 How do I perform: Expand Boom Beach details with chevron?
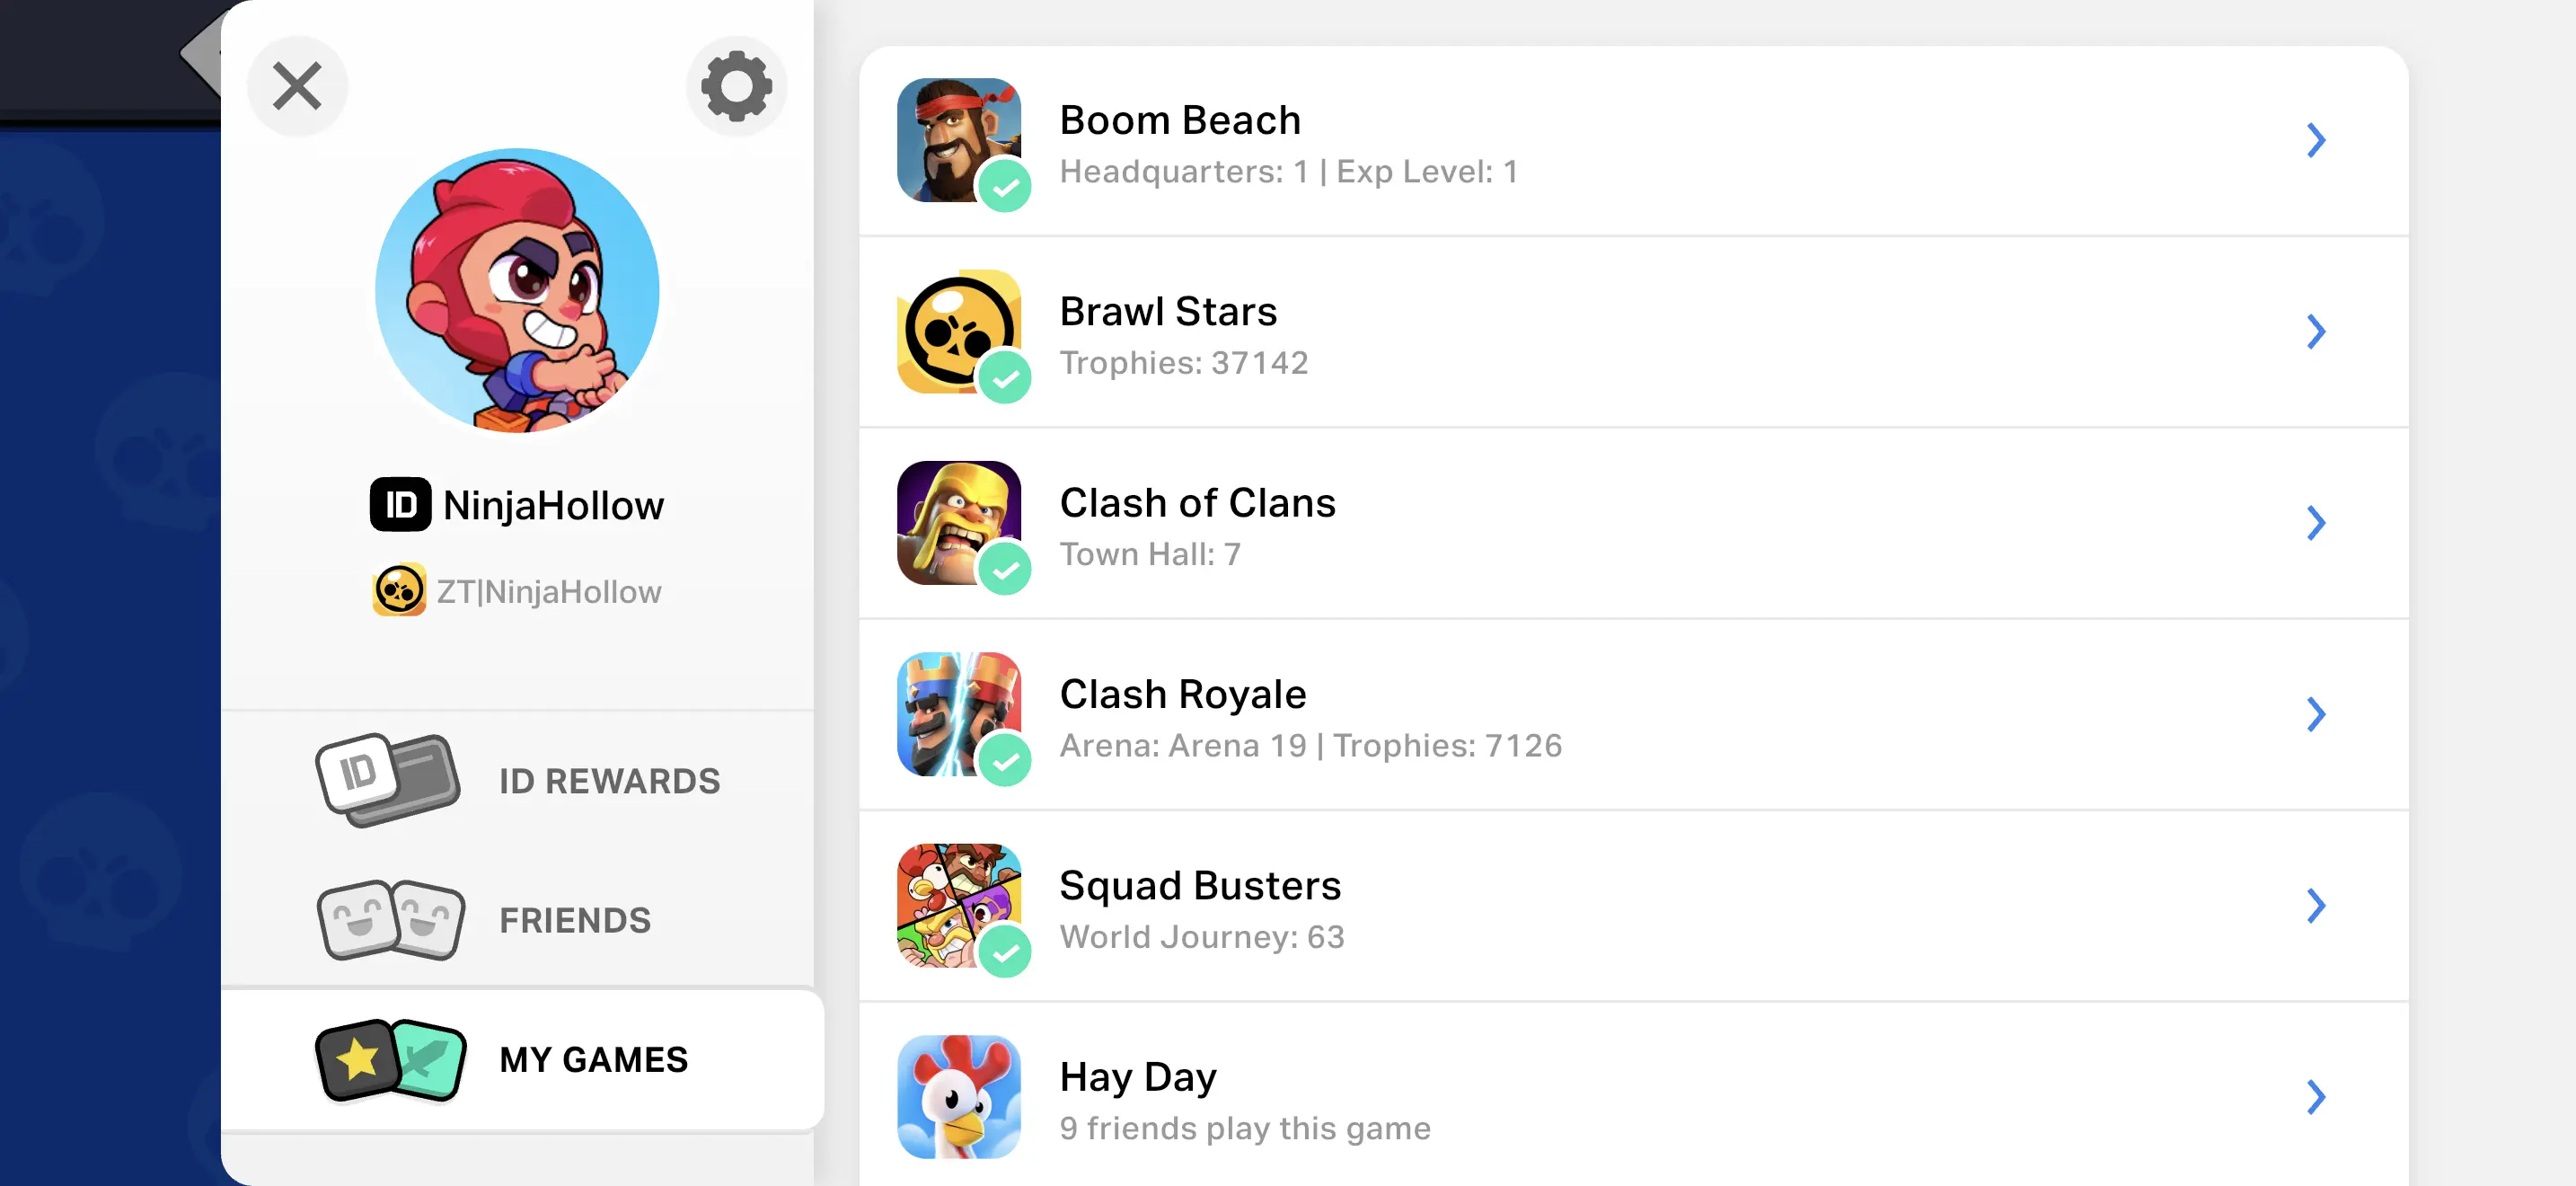pos(2315,141)
